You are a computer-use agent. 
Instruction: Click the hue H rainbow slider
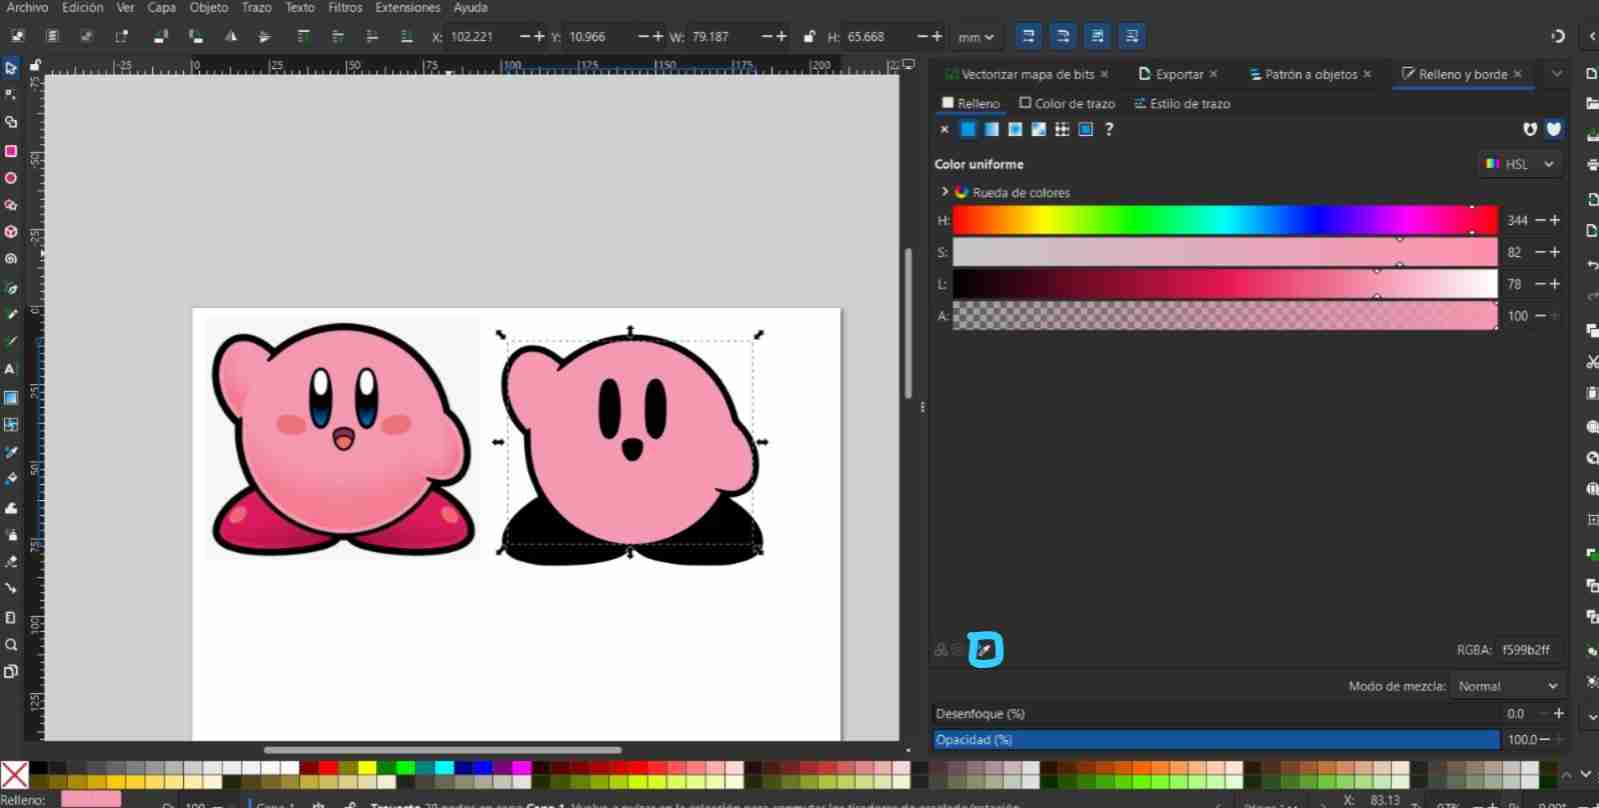tap(1225, 220)
